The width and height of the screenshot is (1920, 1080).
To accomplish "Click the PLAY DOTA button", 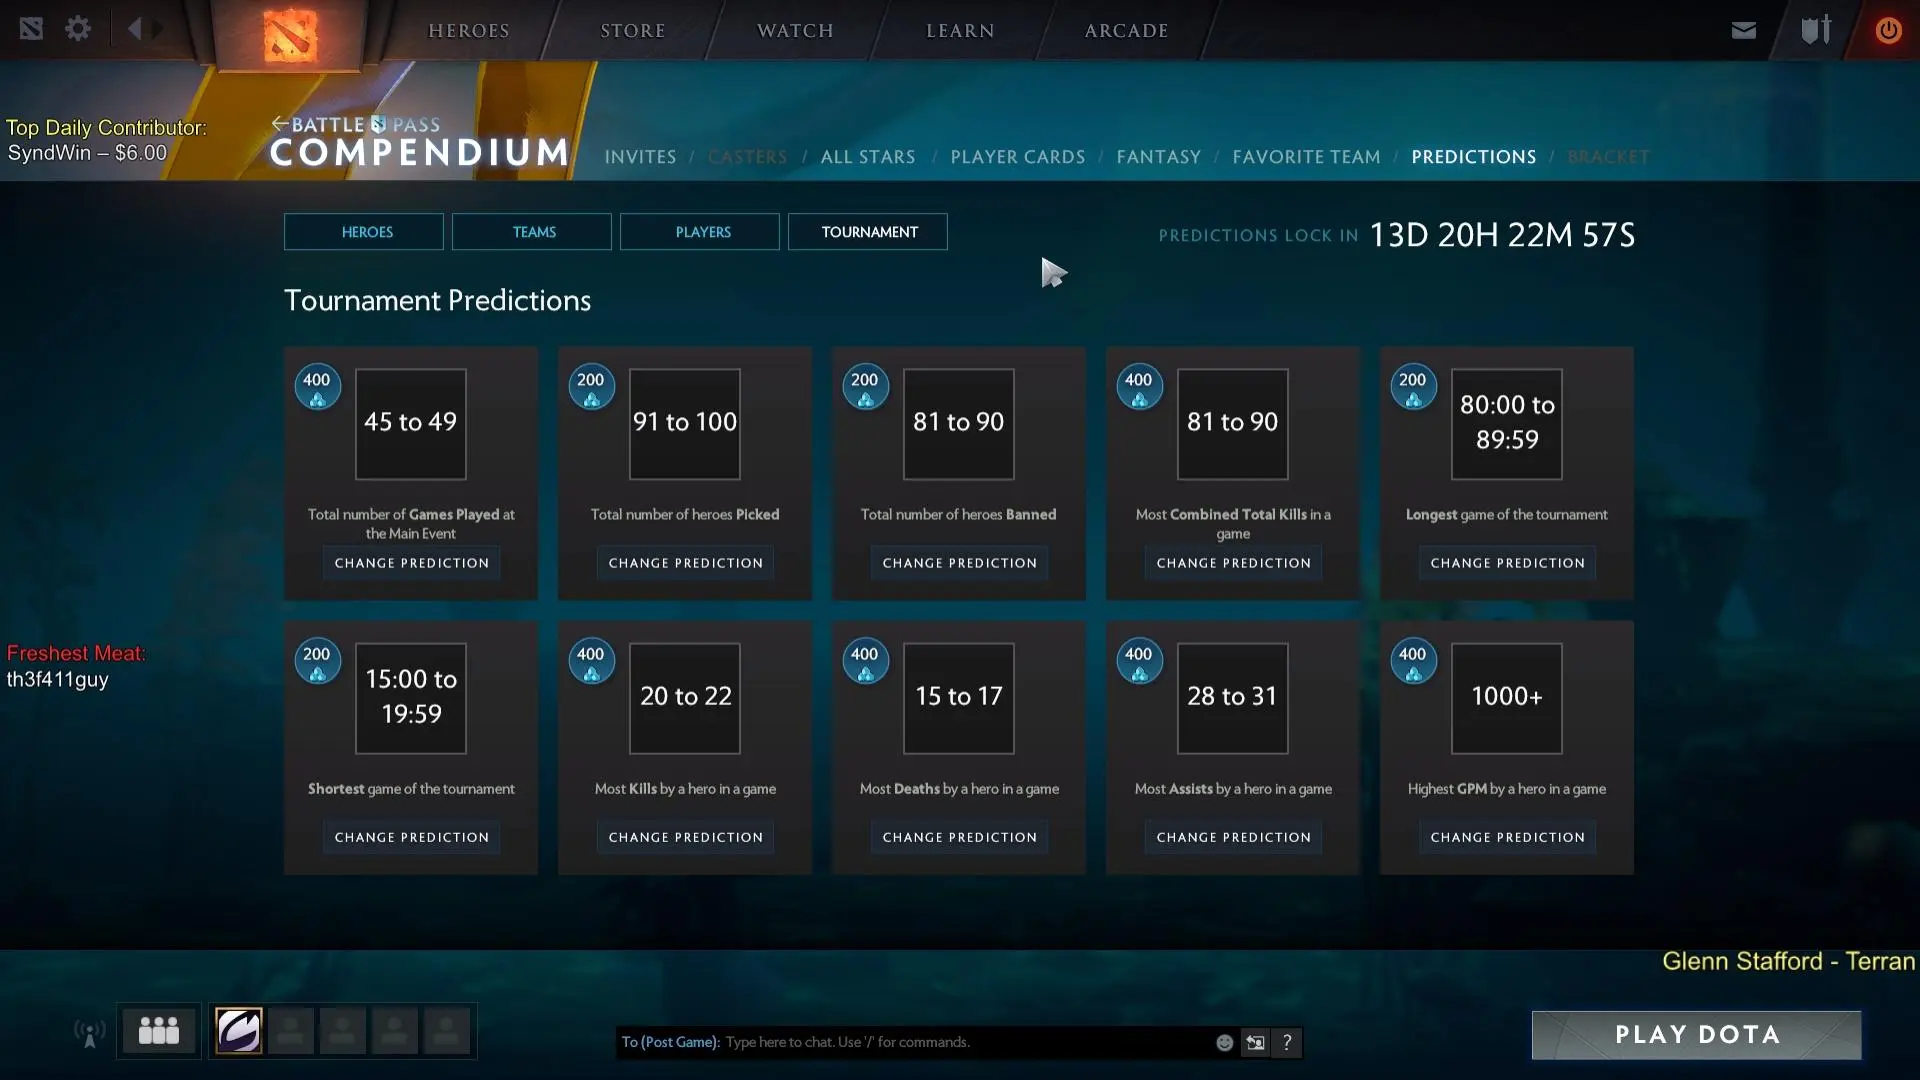I will [x=1696, y=1035].
